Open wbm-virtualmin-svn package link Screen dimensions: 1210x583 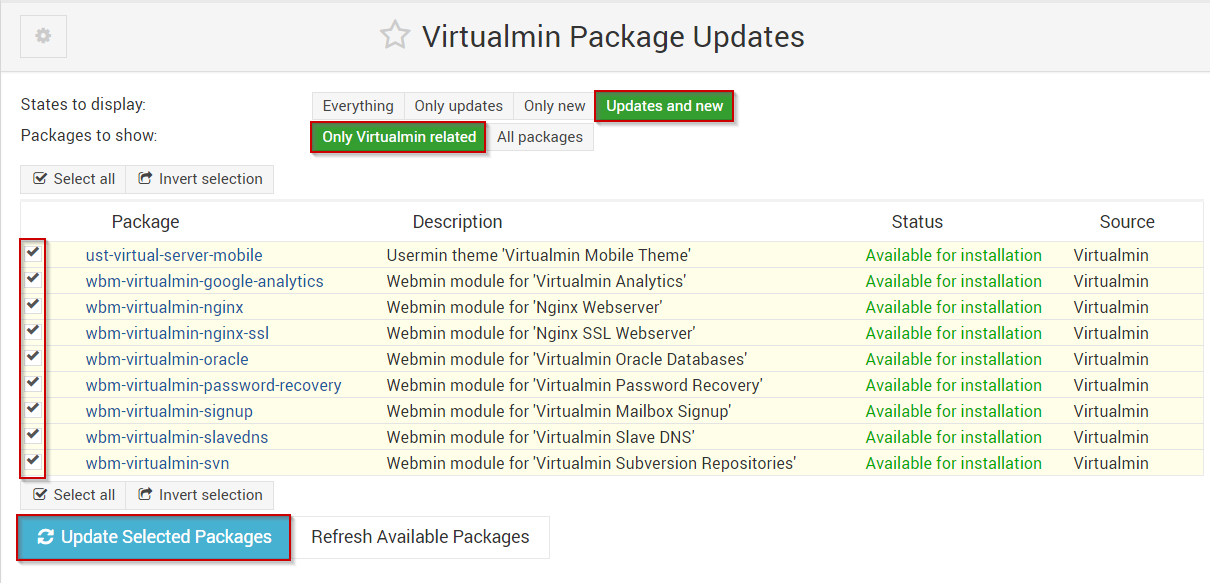(158, 463)
